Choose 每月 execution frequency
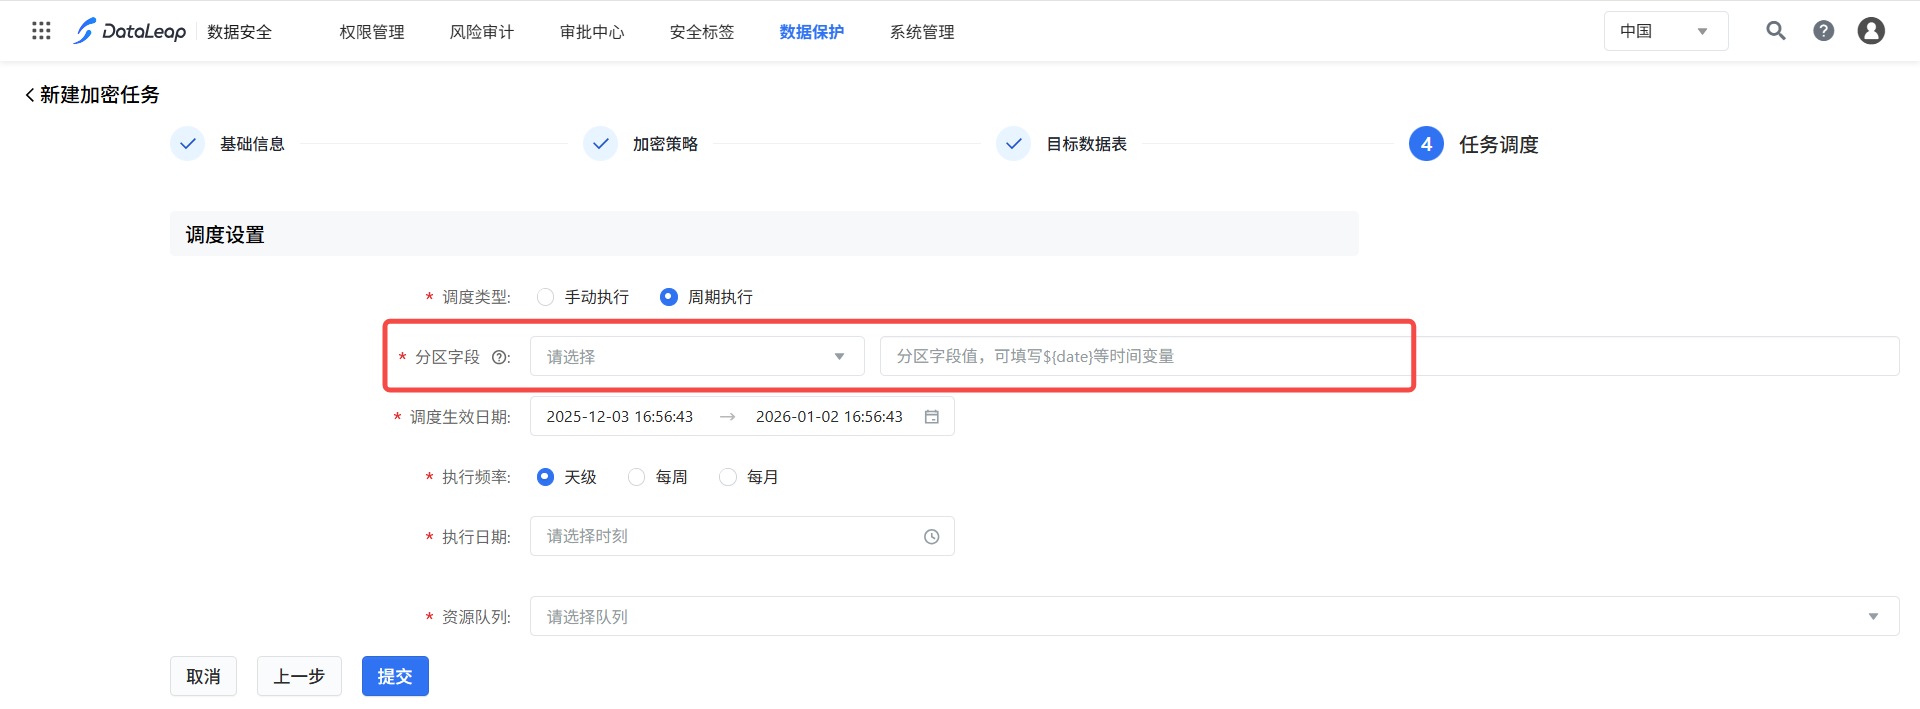Screen dimensions: 1920x709 pyautogui.click(x=728, y=477)
